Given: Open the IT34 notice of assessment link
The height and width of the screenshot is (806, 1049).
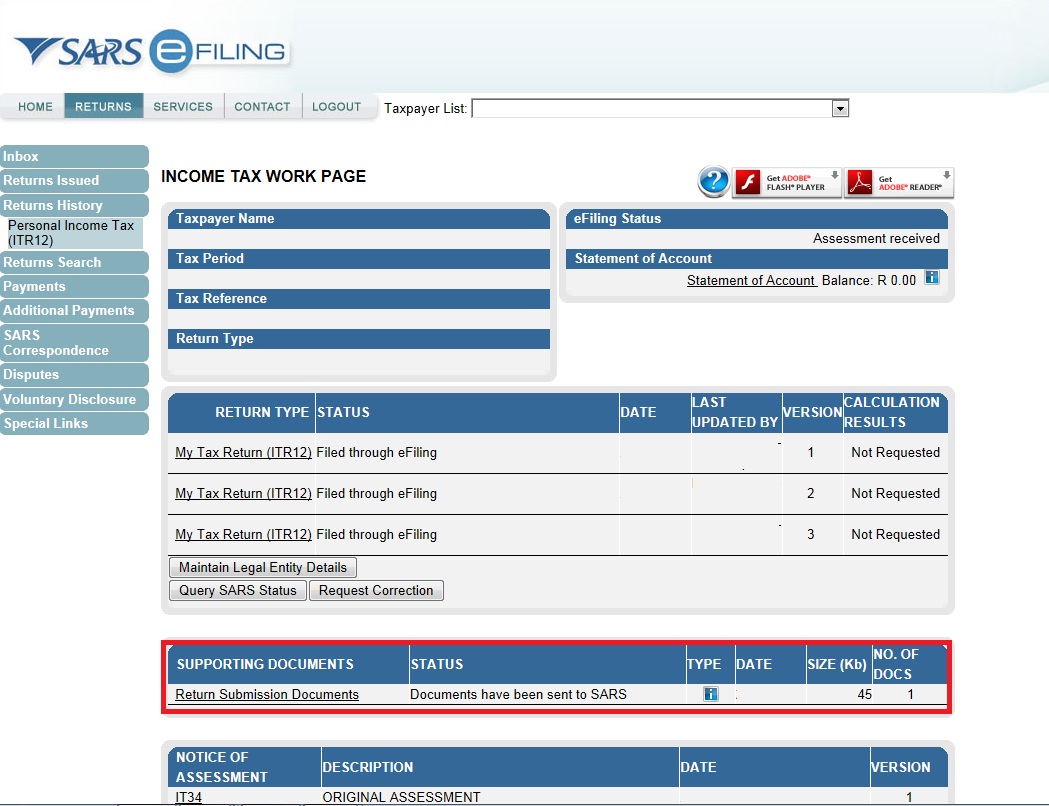Looking at the screenshot, I should 188,797.
